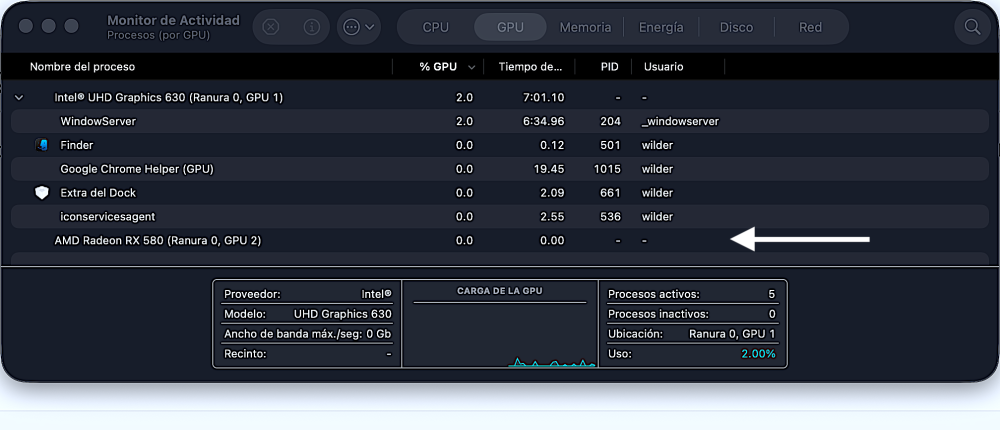This screenshot has width=1000, height=430.
Task: Select Intel UHD Graphics 630 group row
Action: pyautogui.click(x=499, y=98)
